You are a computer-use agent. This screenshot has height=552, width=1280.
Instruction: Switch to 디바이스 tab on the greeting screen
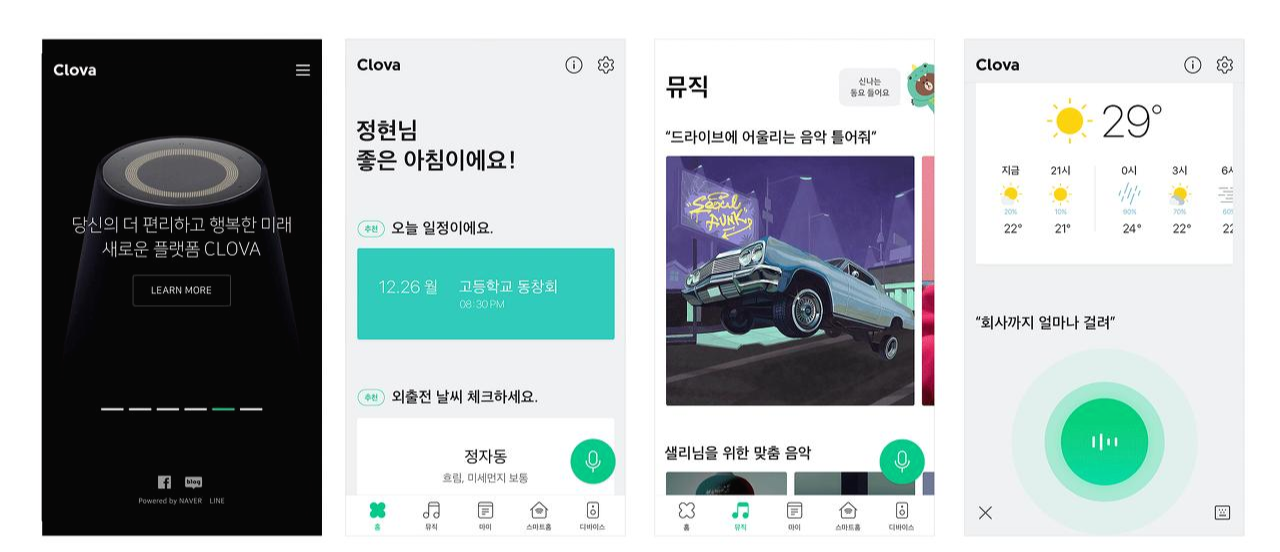(x=592, y=515)
